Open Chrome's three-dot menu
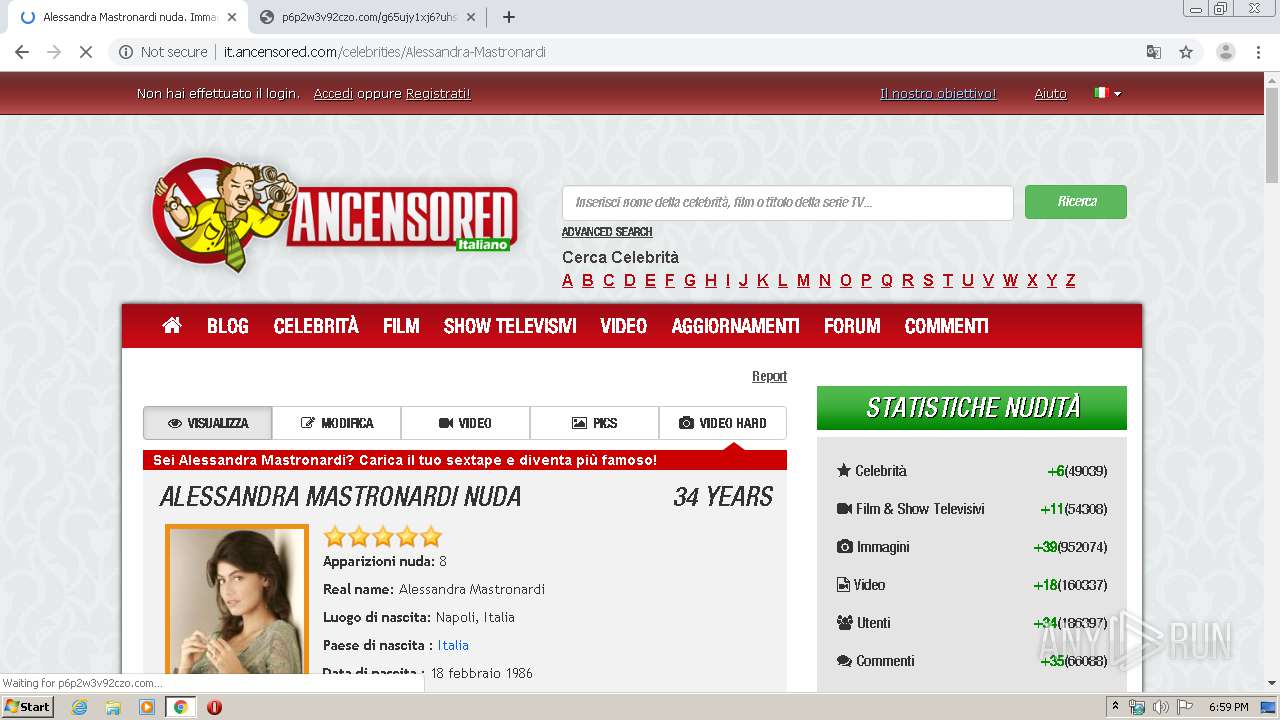The height and width of the screenshot is (720, 1280). (1259, 52)
